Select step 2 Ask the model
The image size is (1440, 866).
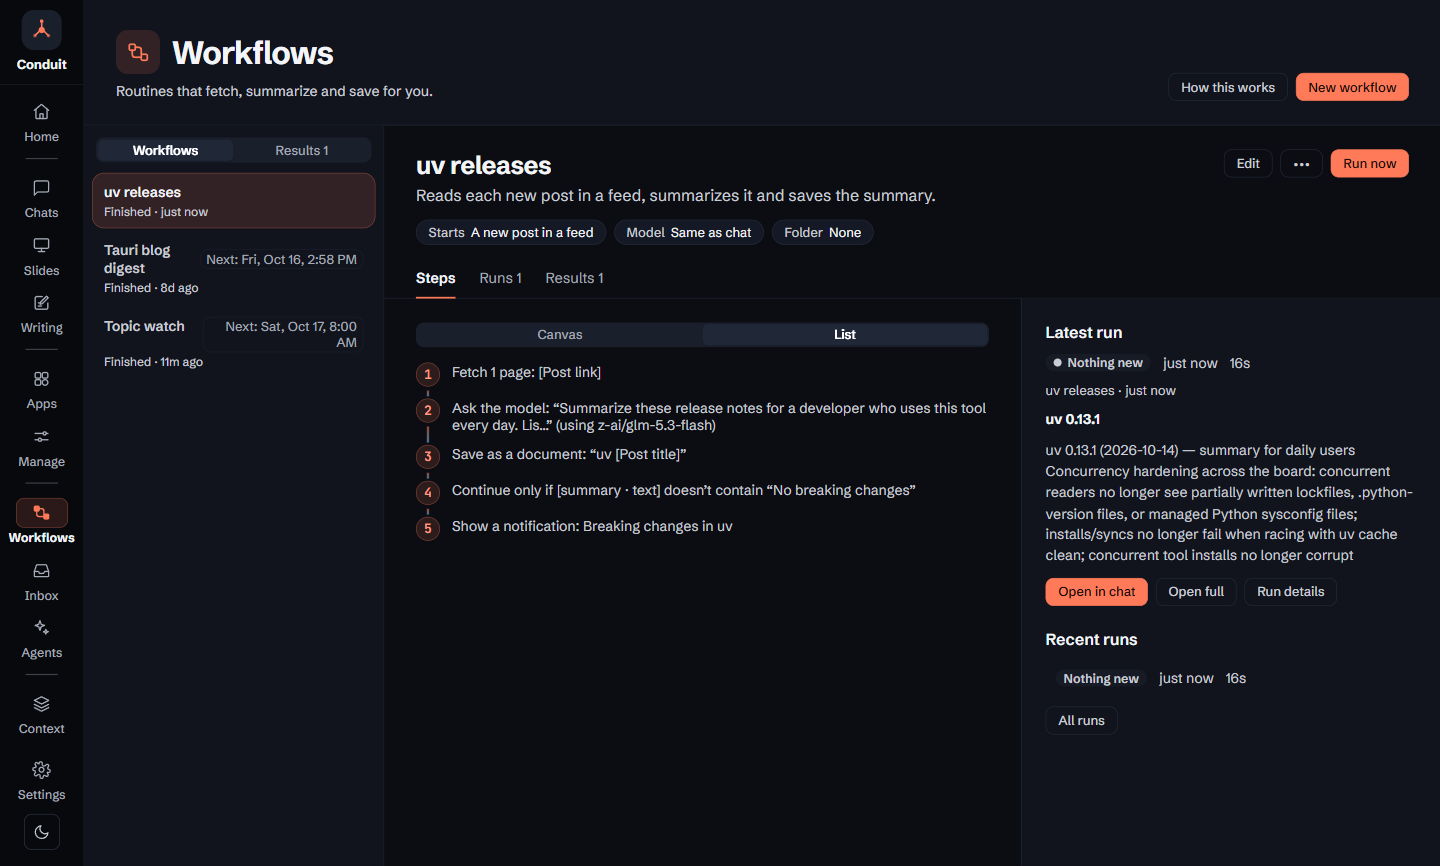(x=702, y=417)
